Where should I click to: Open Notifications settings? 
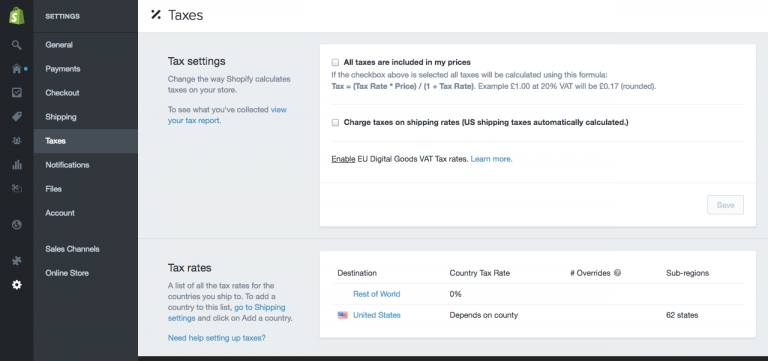(x=85, y=165)
